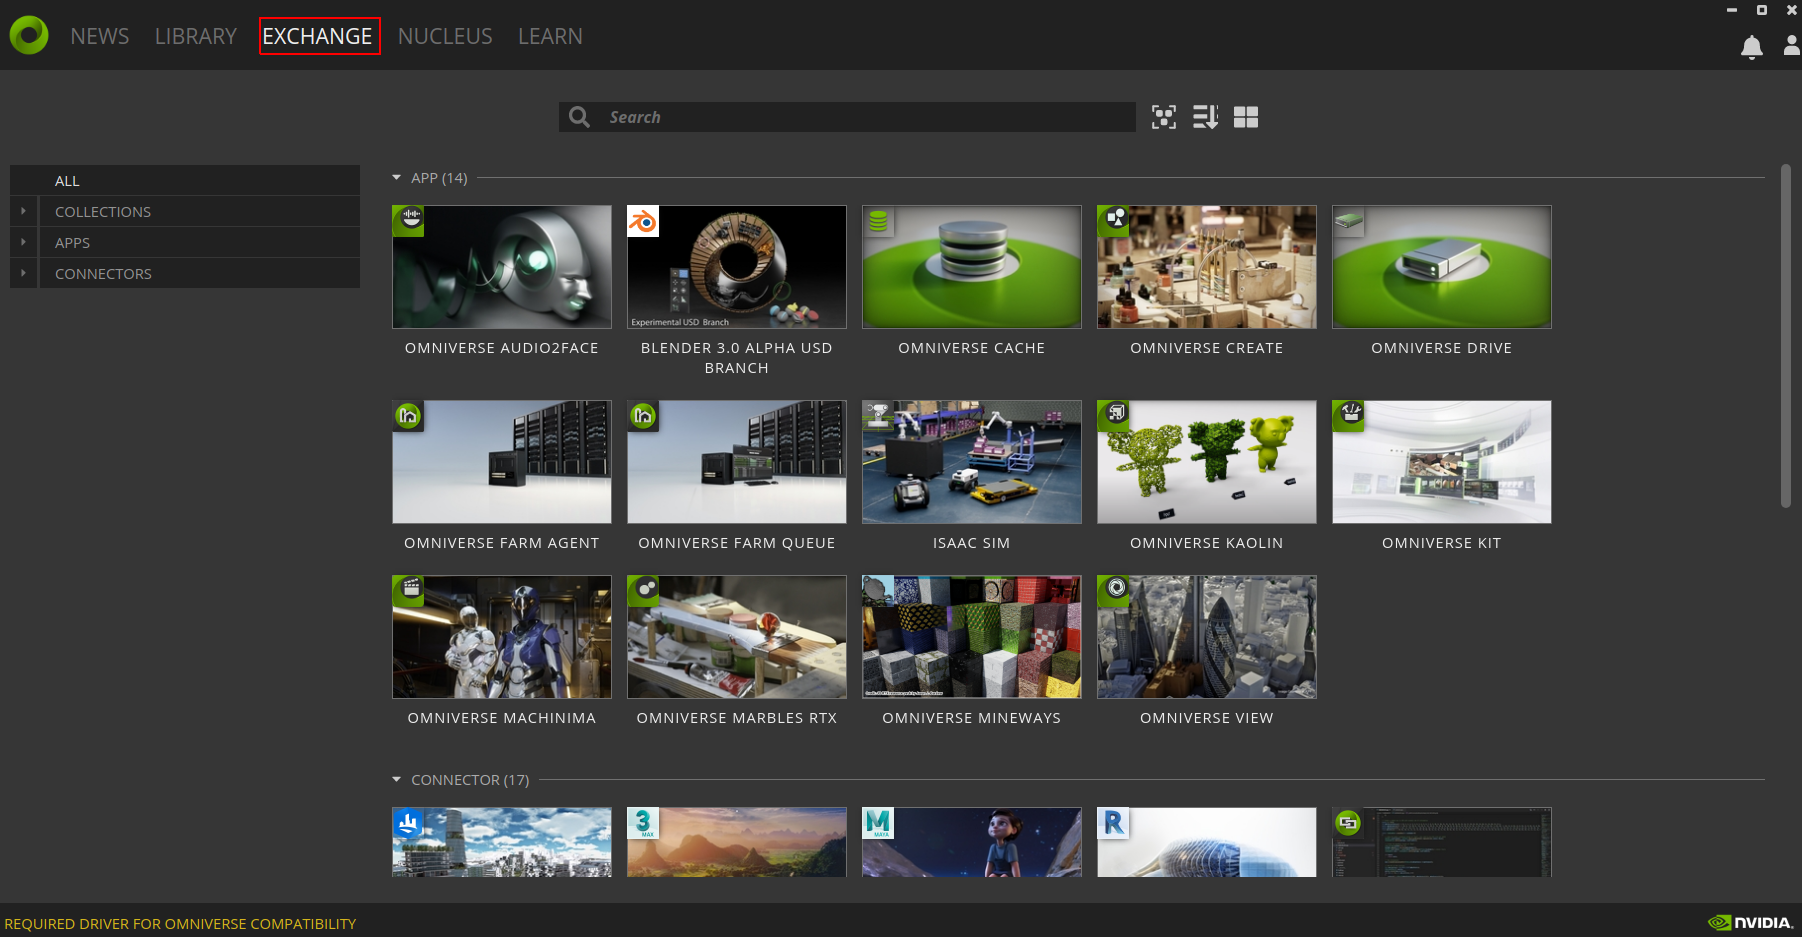The image size is (1802, 937).
Task: Click Kit tools badge icon
Action: click(x=1349, y=416)
